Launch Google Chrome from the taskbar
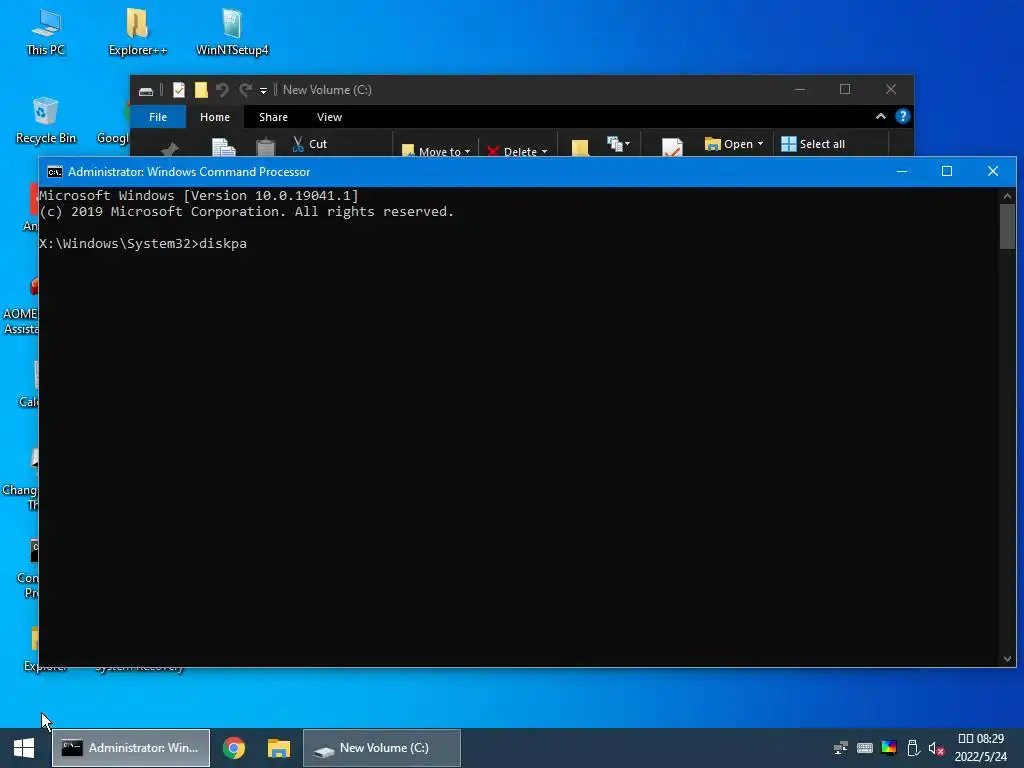Image resolution: width=1024 pixels, height=768 pixels. click(x=234, y=748)
